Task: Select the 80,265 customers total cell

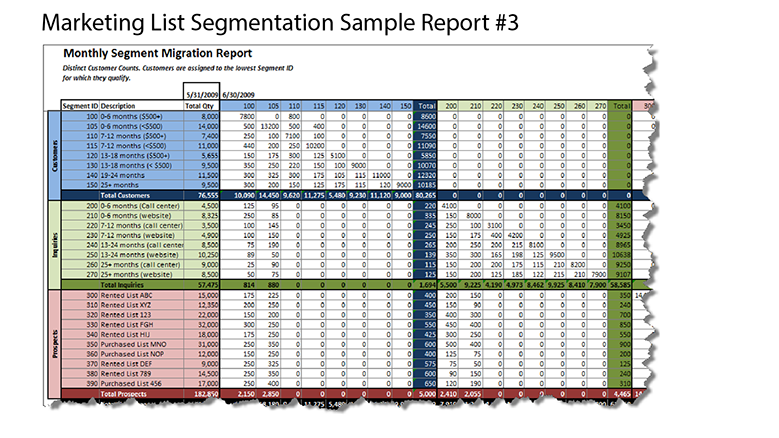Action: click(426, 196)
